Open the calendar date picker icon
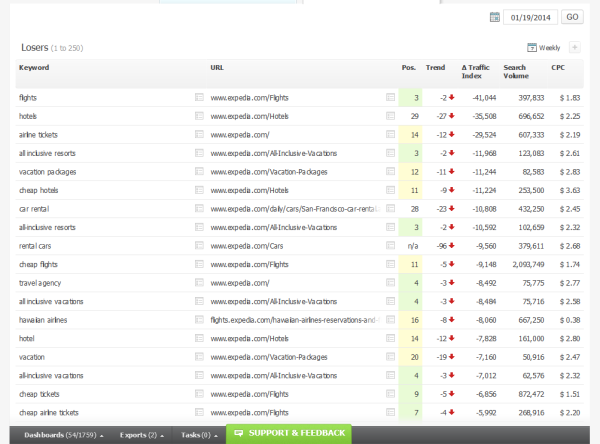This screenshot has width=600, height=444. pos(495,17)
